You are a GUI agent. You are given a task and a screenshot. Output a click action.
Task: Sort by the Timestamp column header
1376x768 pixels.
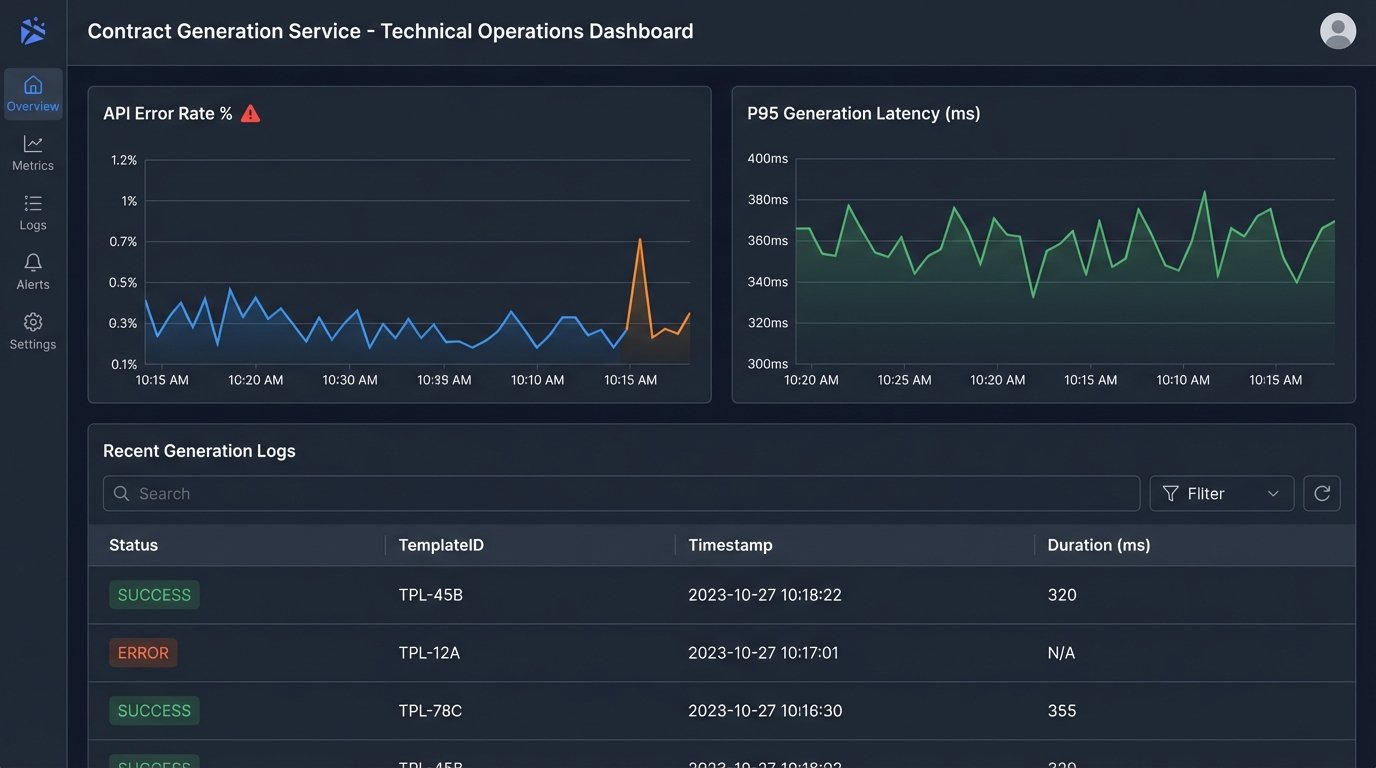[x=730, y=545]
